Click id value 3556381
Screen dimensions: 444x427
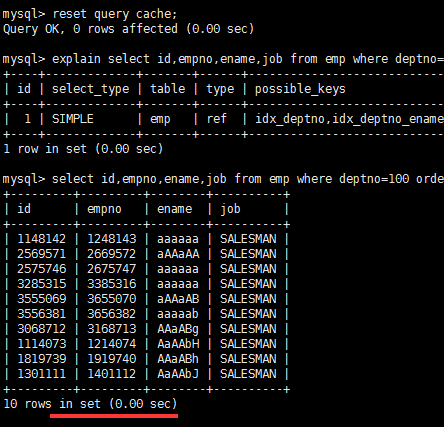[x=42, y=314]
